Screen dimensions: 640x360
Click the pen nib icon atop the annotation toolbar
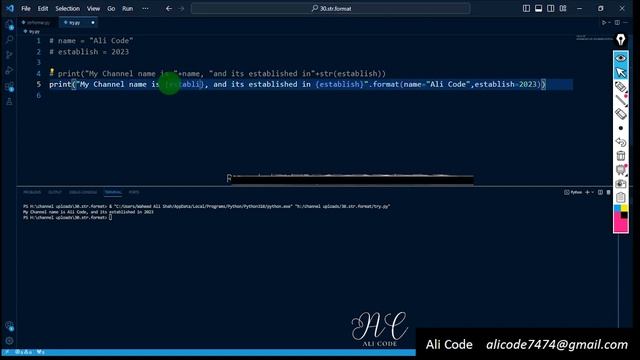click(x=621, y=40)
